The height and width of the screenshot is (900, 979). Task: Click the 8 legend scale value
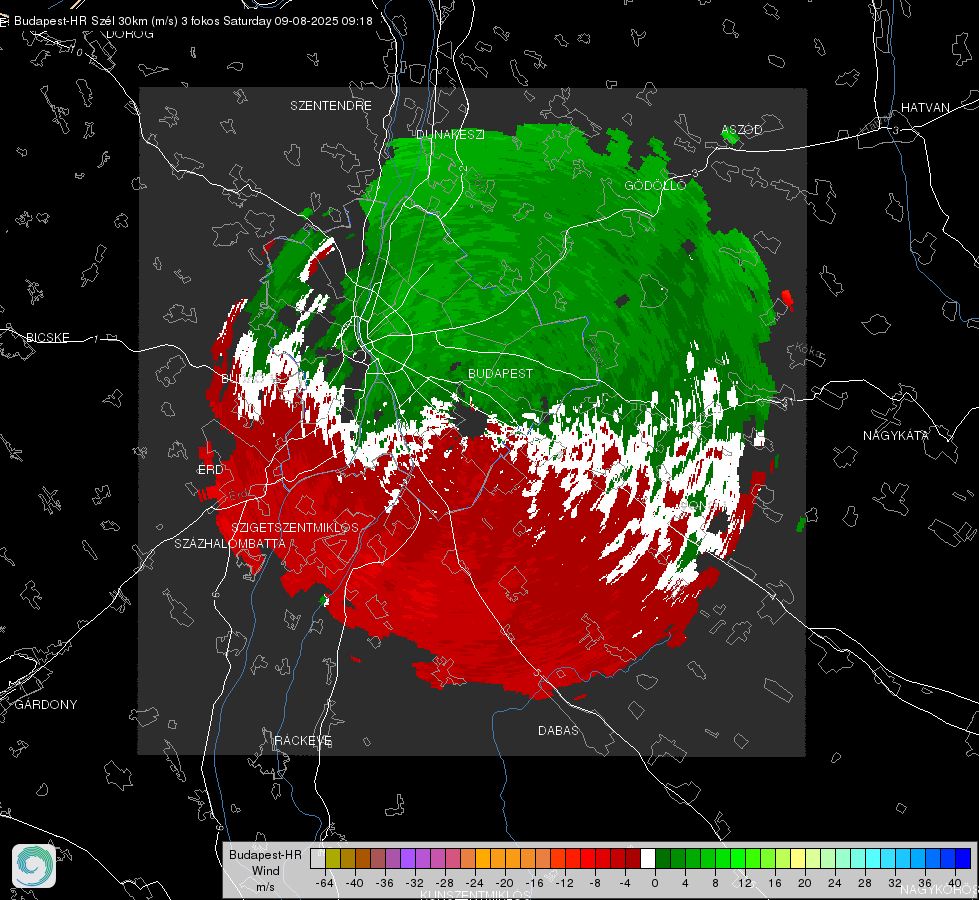[715, 883]
